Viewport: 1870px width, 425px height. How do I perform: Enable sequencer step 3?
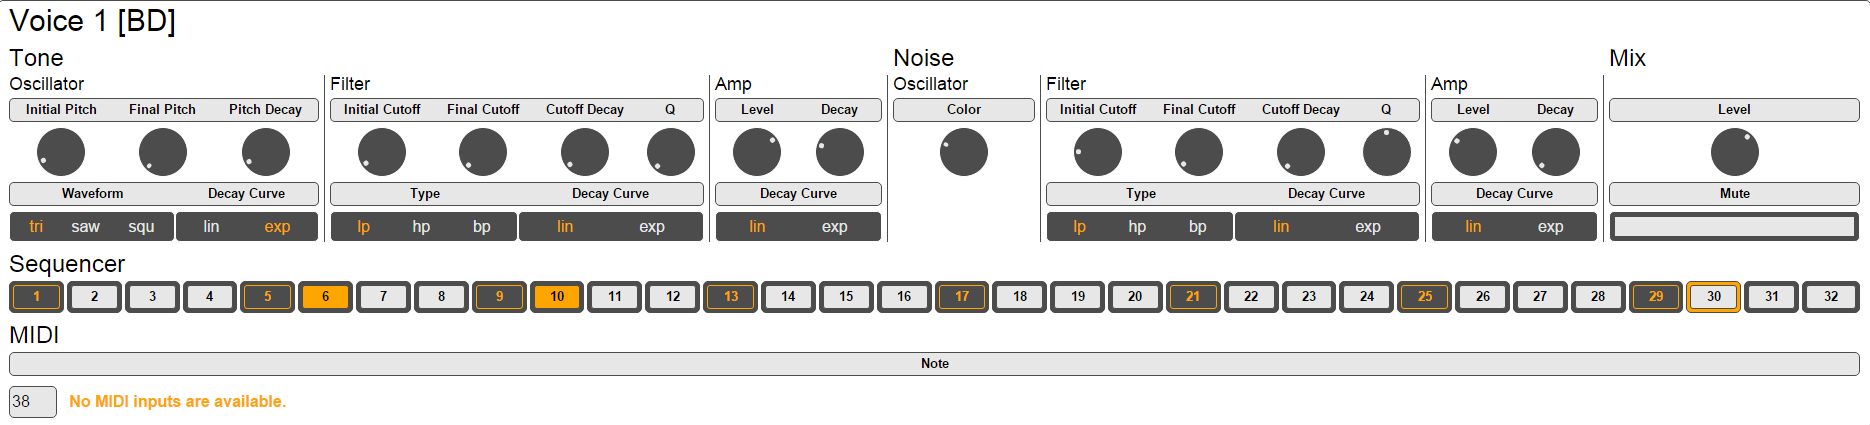(x=152, y=297)
